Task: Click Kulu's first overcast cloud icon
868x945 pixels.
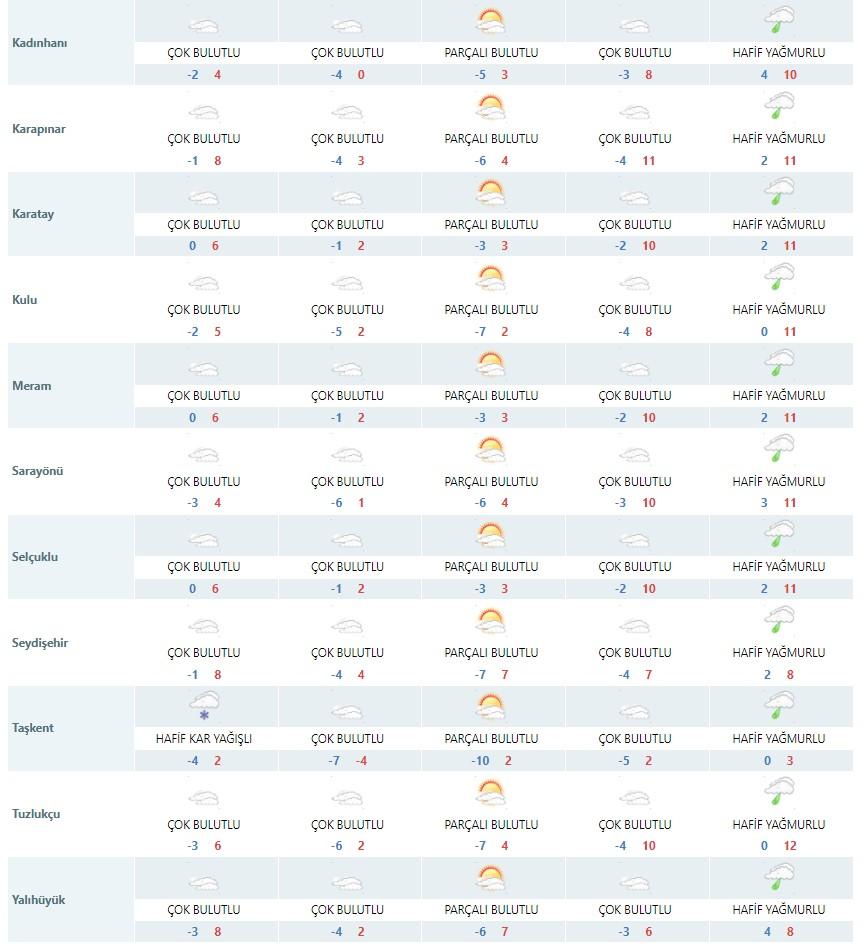Action: tap(204, 283)
